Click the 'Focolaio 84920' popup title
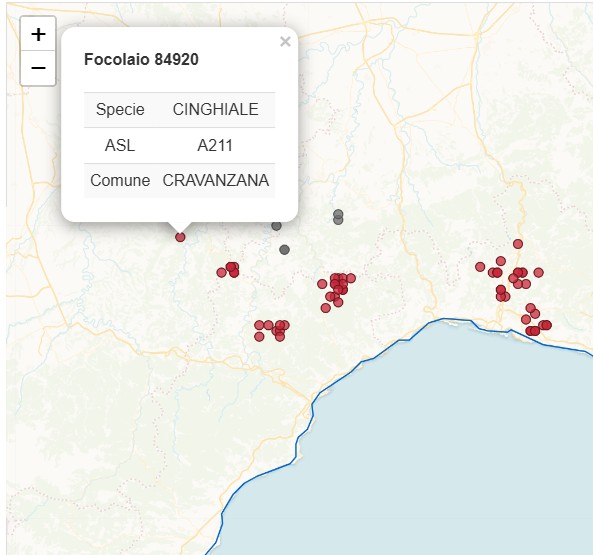Viewport: 593px width, 555px height. coord(141,60)
